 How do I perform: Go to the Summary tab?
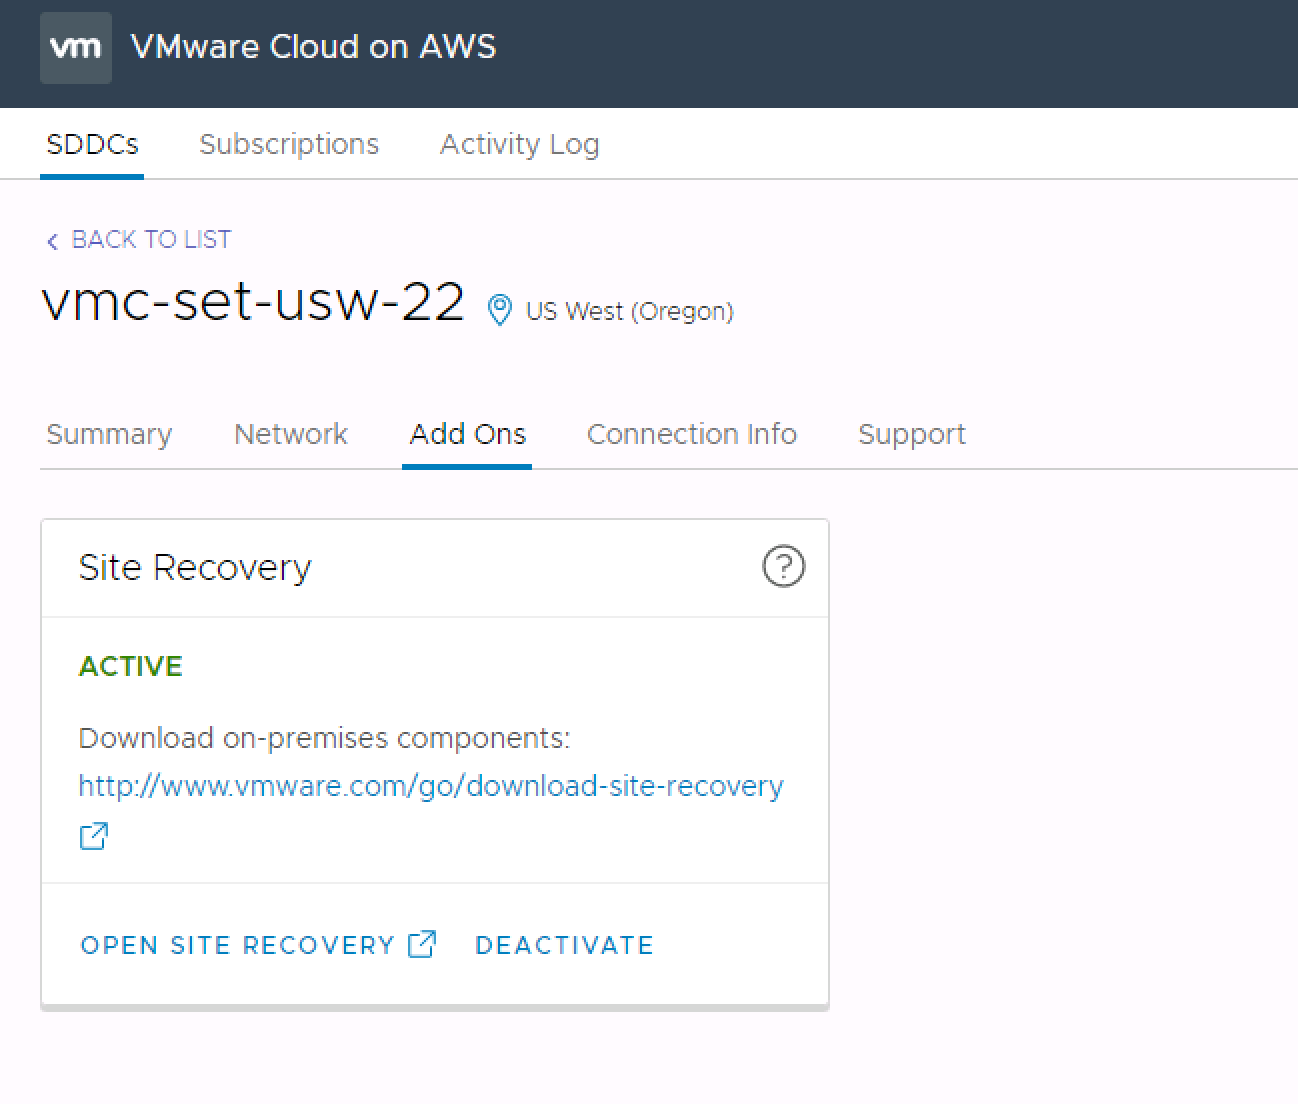coord(109,434)
